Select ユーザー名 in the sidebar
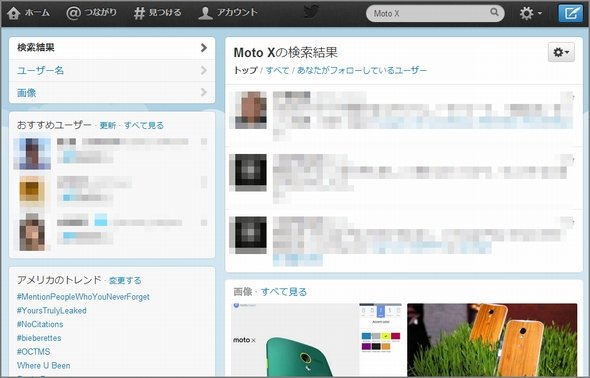Viewport: 590px width, 378px height. 112,70
